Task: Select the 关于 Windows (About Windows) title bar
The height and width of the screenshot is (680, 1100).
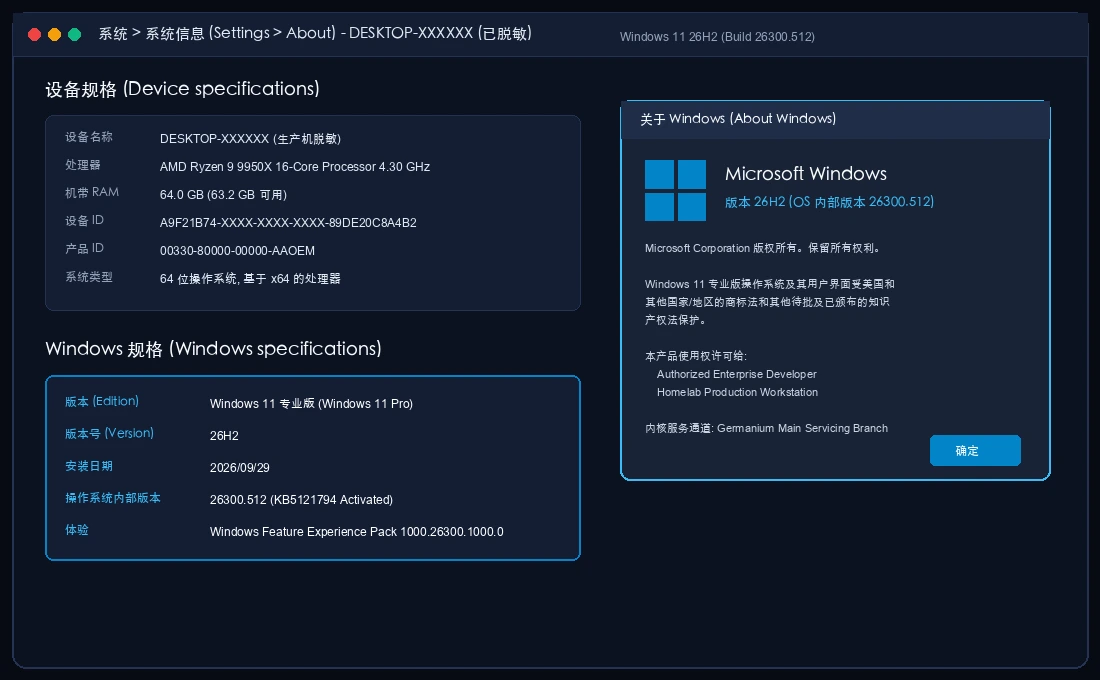Action: 835,120
